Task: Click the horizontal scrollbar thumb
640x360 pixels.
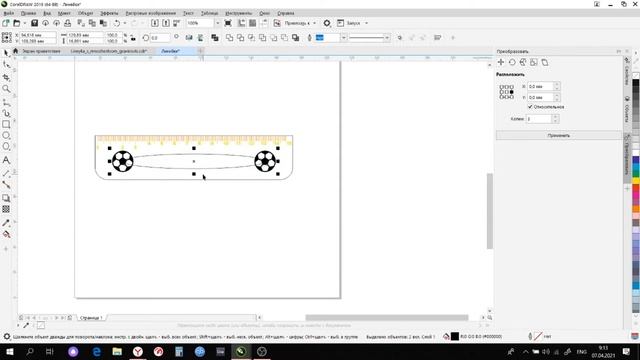Action: (387, 318)
